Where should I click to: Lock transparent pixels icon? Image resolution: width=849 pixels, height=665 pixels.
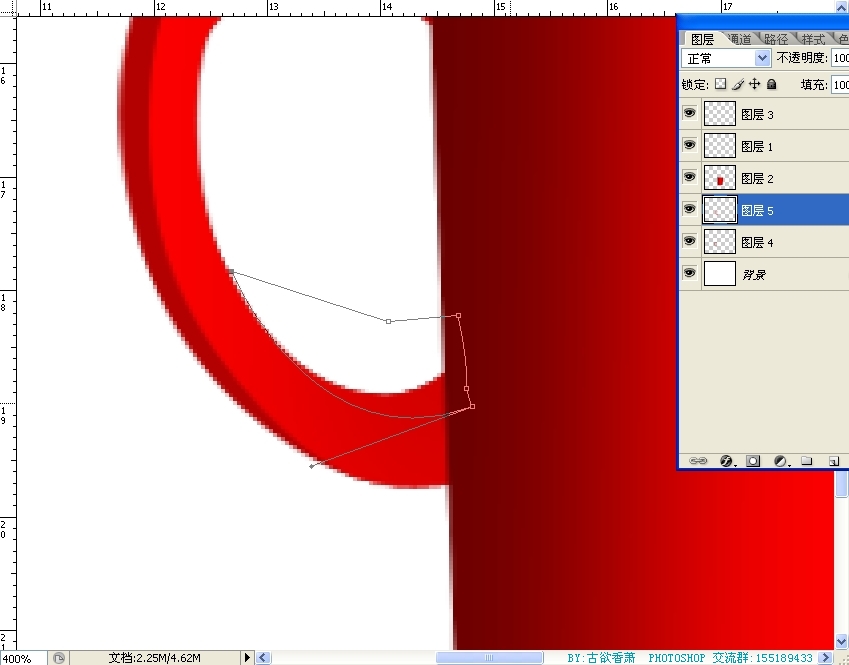click(x=720, y=85)
